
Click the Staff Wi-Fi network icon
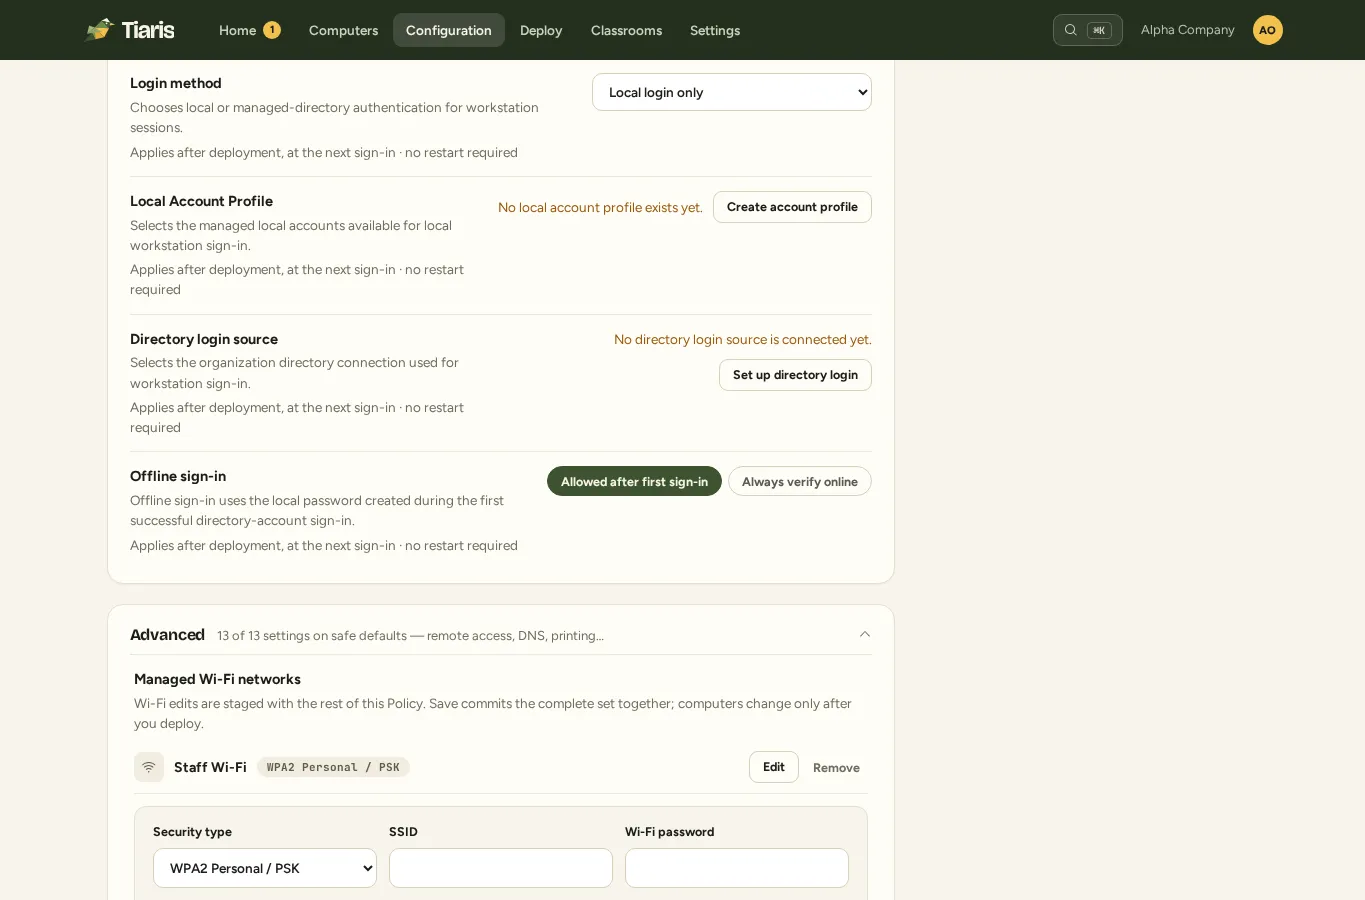(149, 767)
